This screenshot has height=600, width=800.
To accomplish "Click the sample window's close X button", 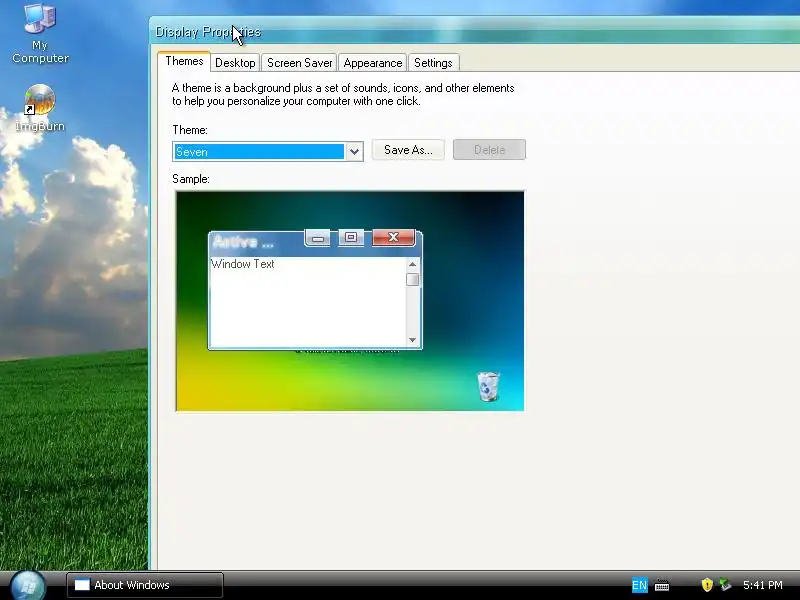I will [393, 237].
